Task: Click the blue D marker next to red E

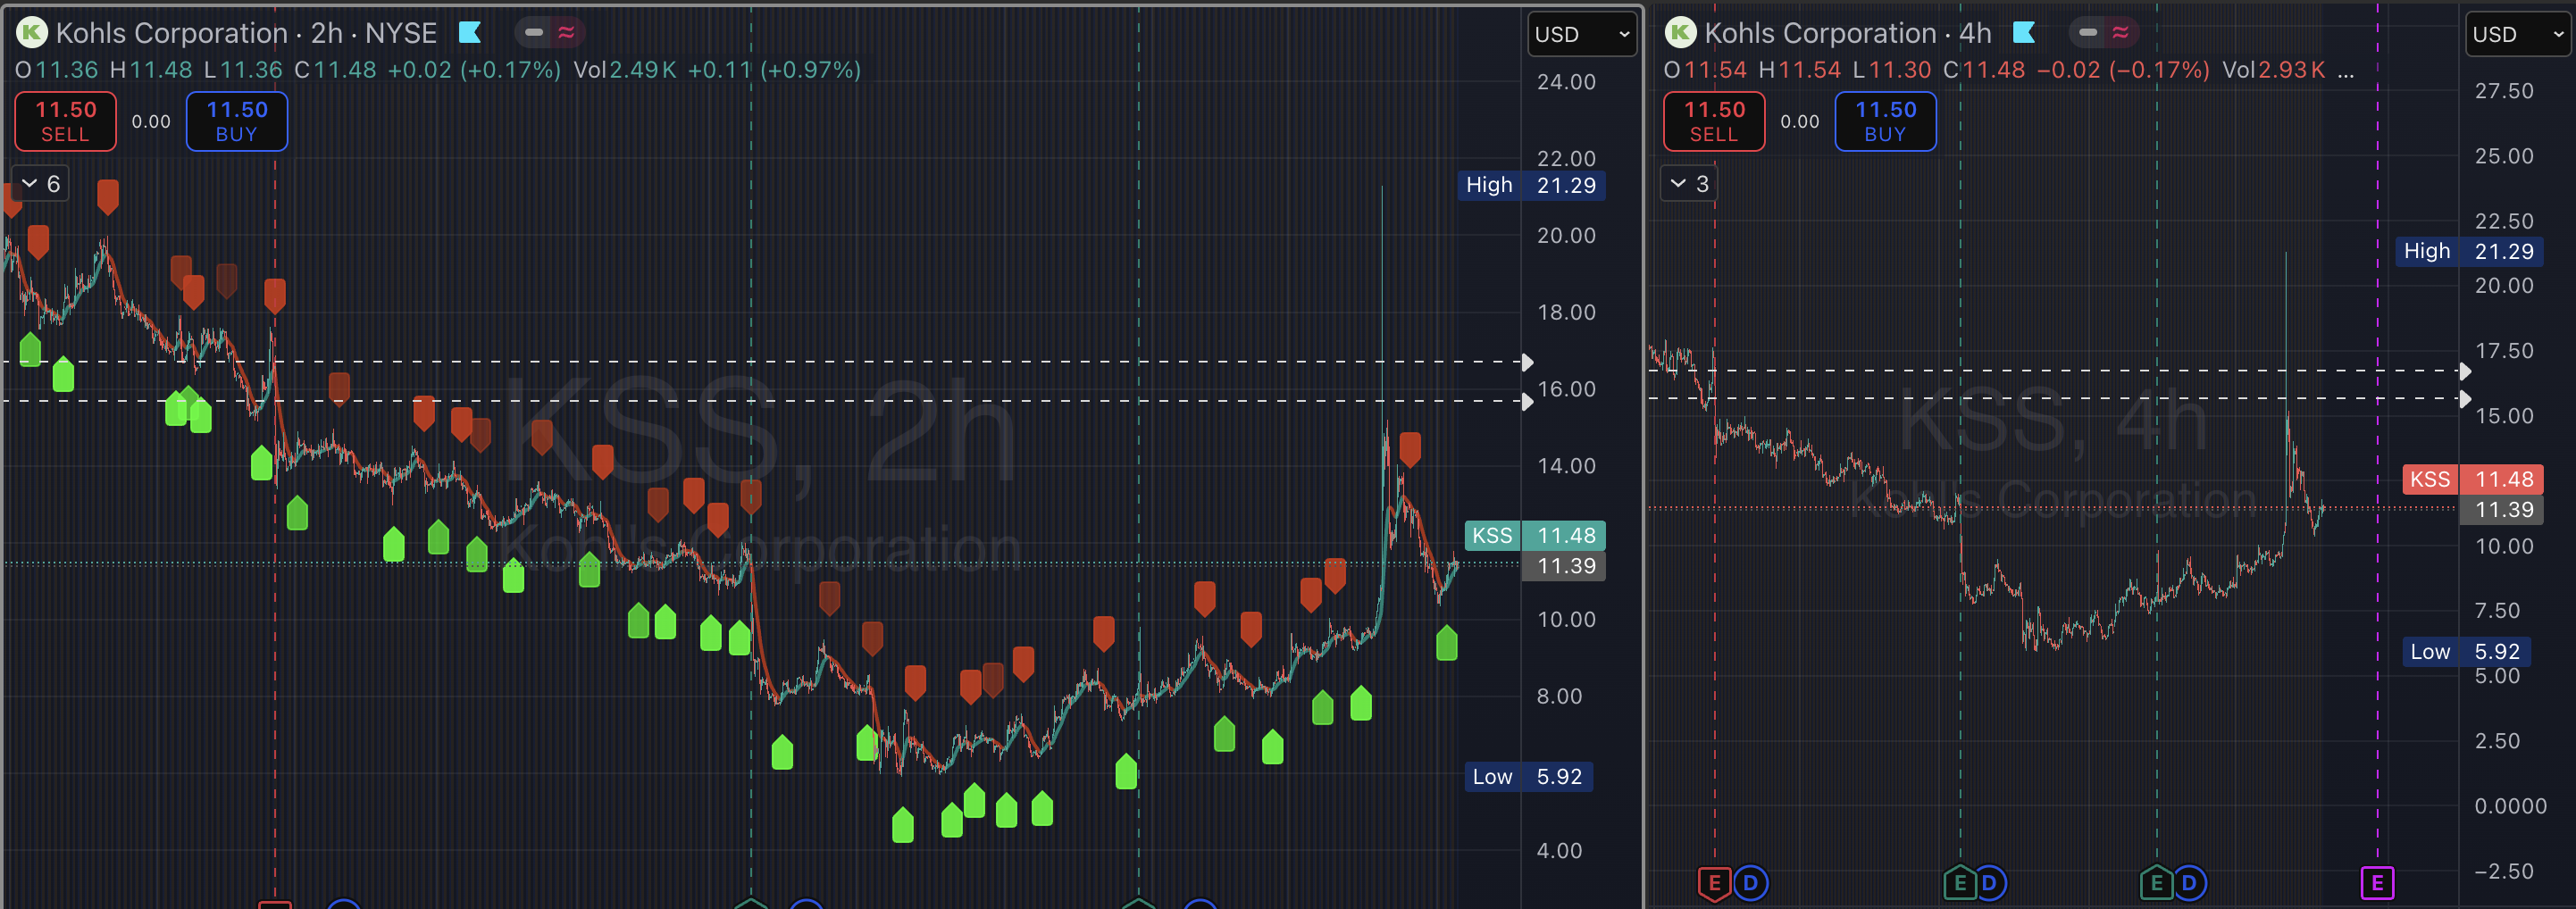Action: click(x=1751, y=883)
